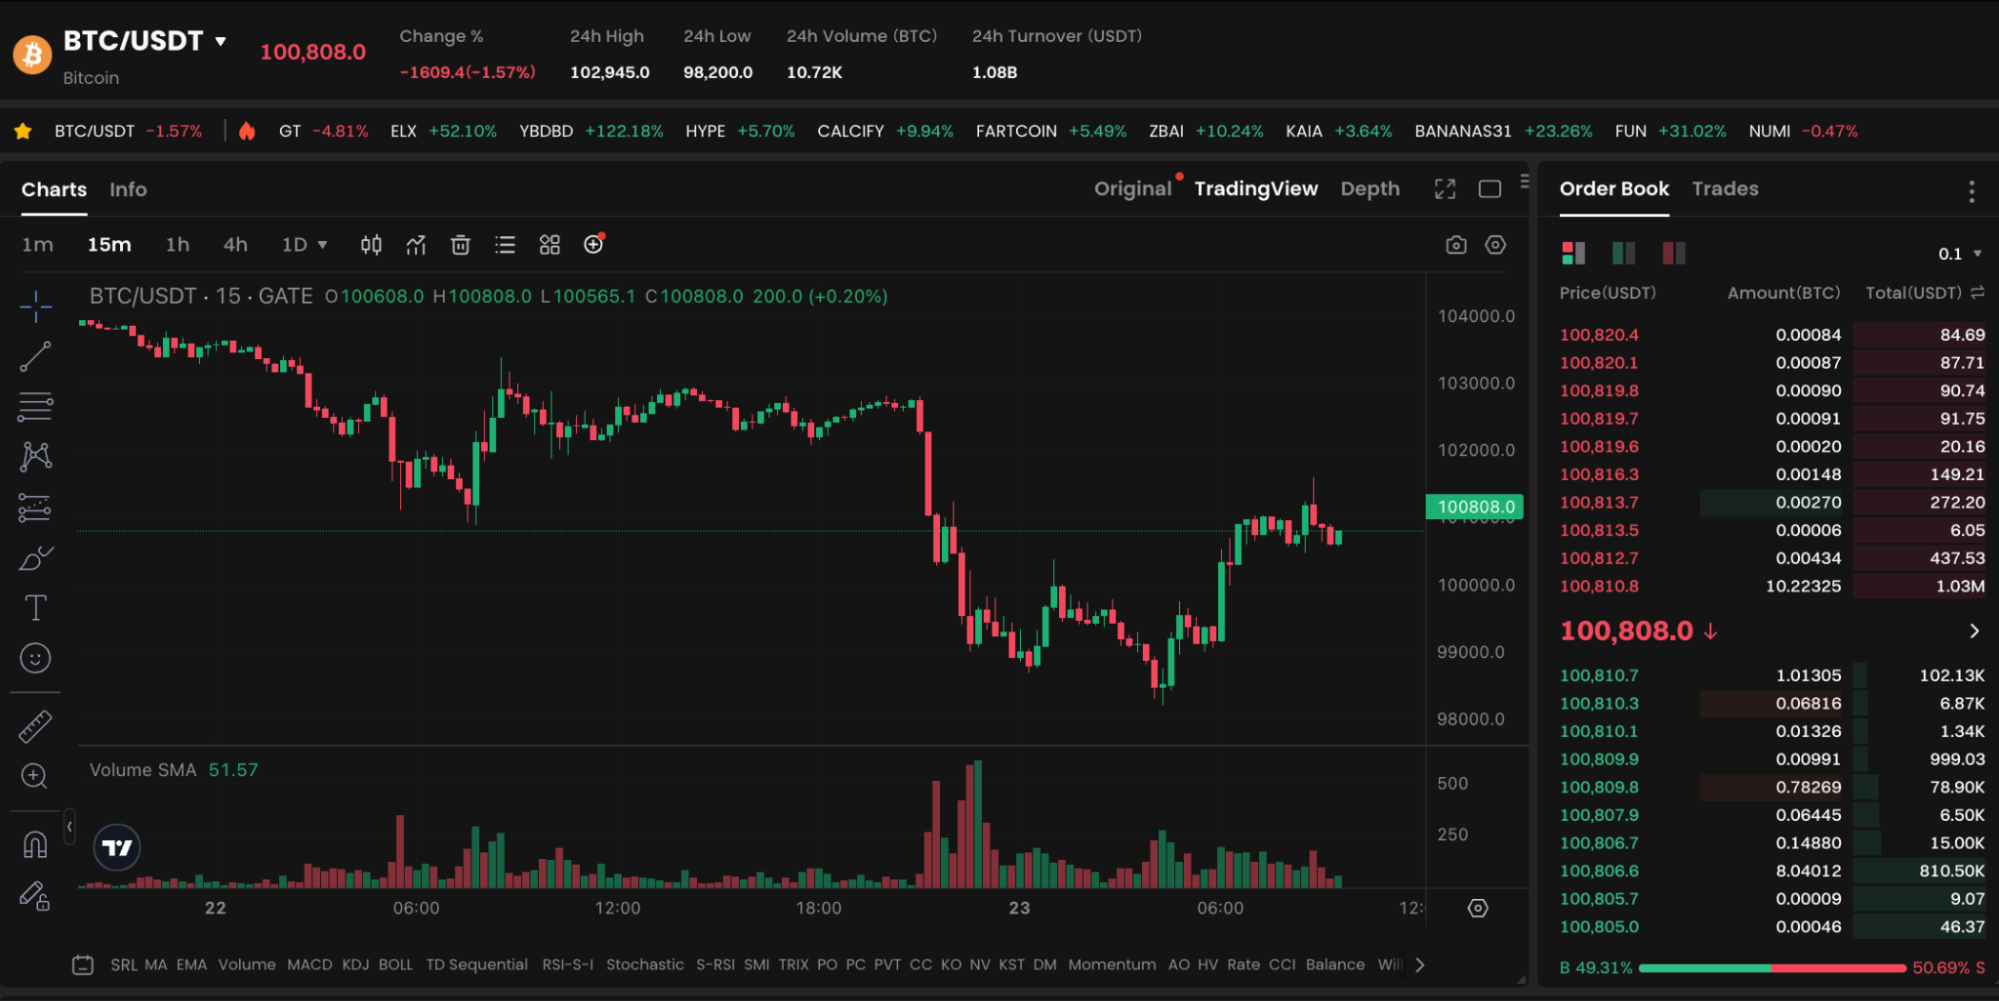Open the BTC/USDT pair selector dropdown
Viewport: 1999px width, 1002px height.
(x=221, y=42)
